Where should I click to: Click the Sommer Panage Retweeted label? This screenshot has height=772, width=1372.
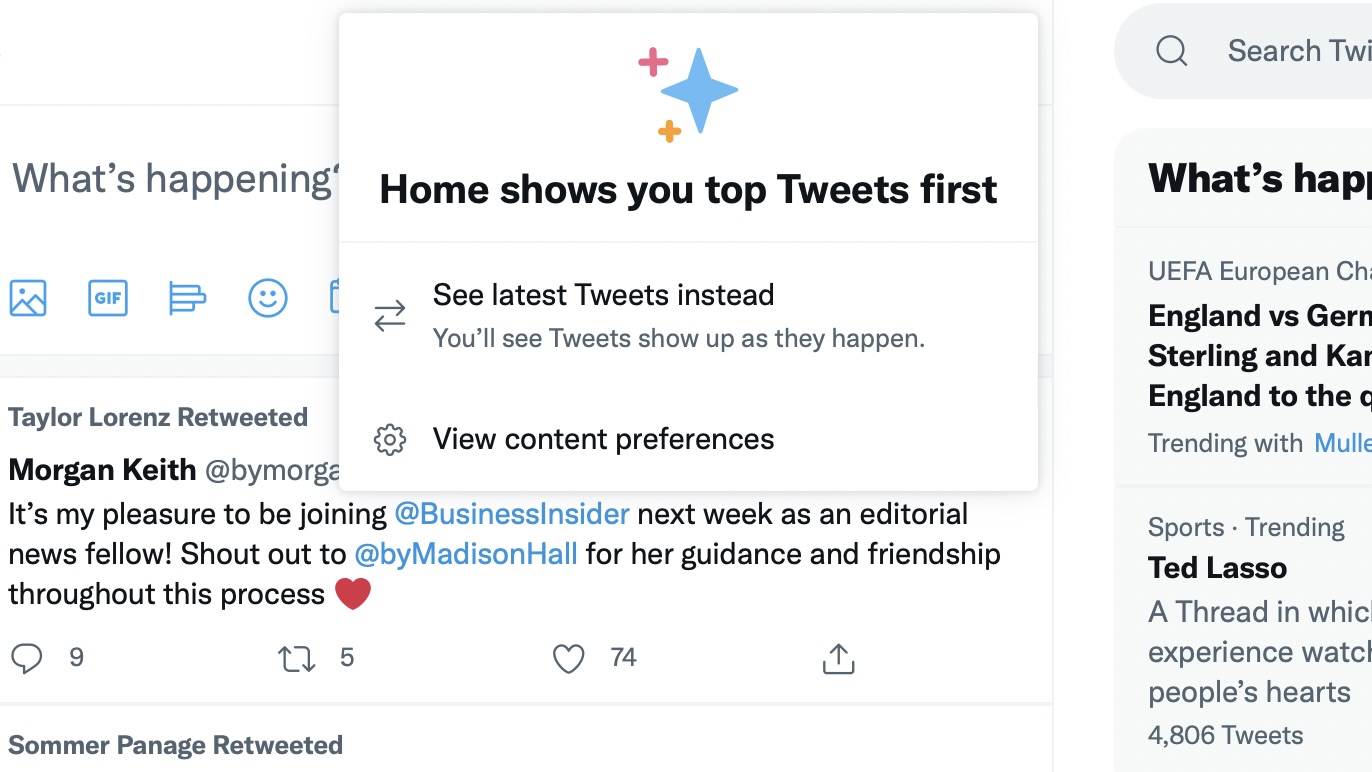click(175, 745)
